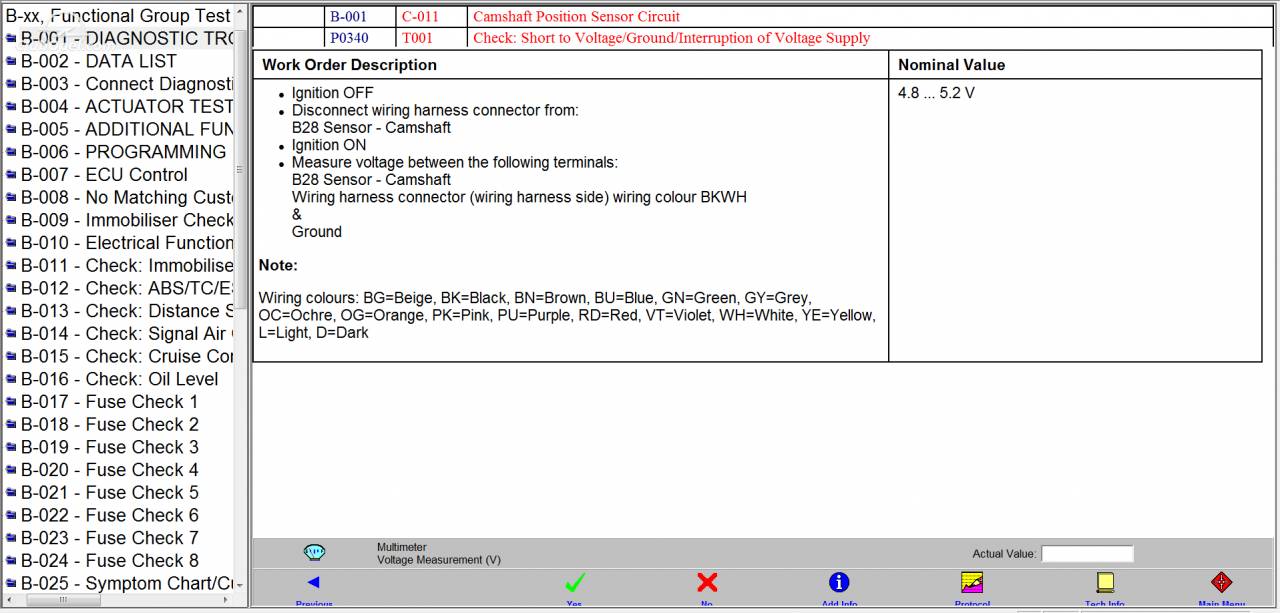This screenshot has height=613, width=1280.
Task: Open Camshaft Position Sensor Circuit link
Action: coord(576,16)
